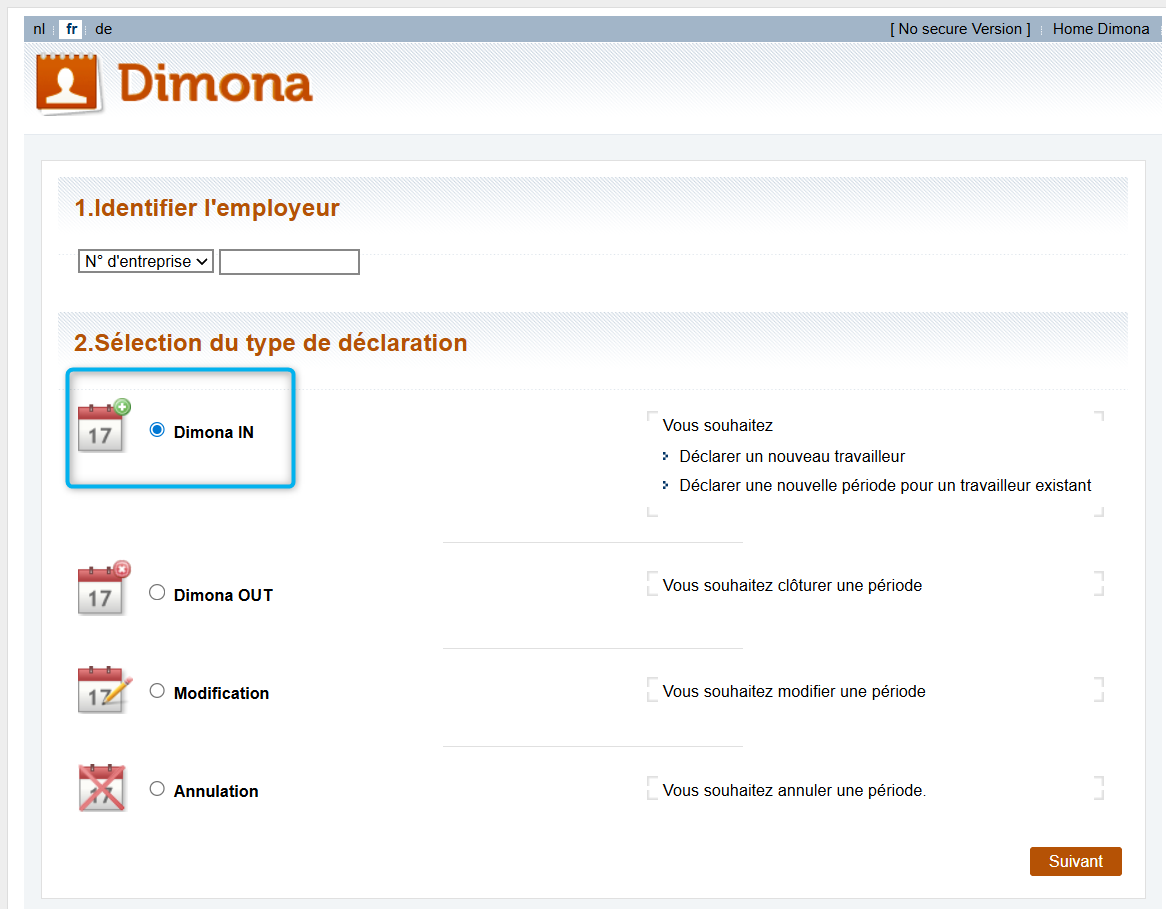1166x909 pixels.
Task: Click the Dimona IN label
Action: (x=213, y=432)
